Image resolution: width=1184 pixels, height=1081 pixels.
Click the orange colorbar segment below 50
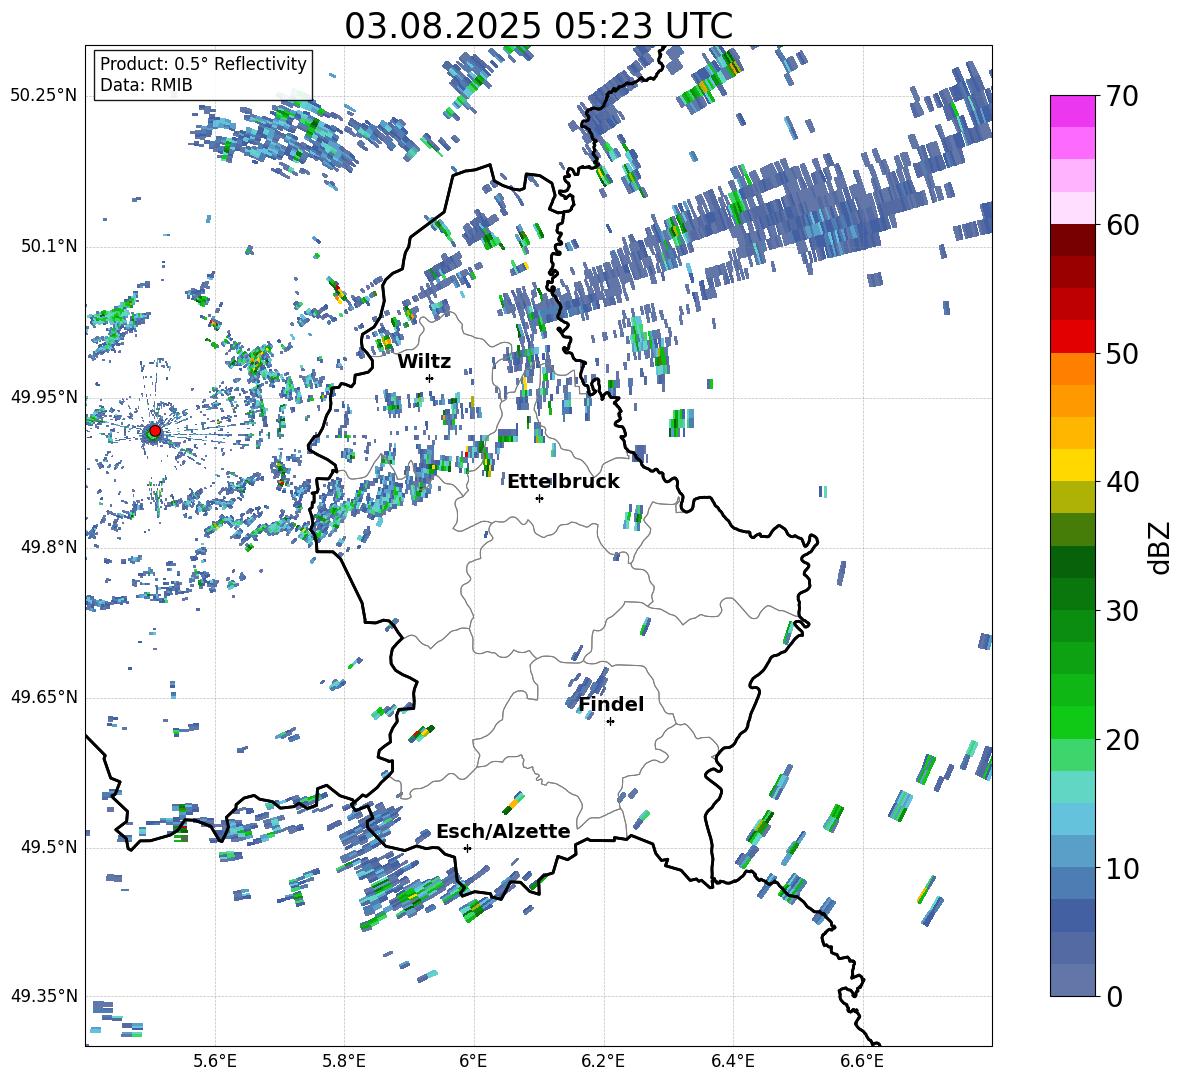click(x=1072, y=369)
